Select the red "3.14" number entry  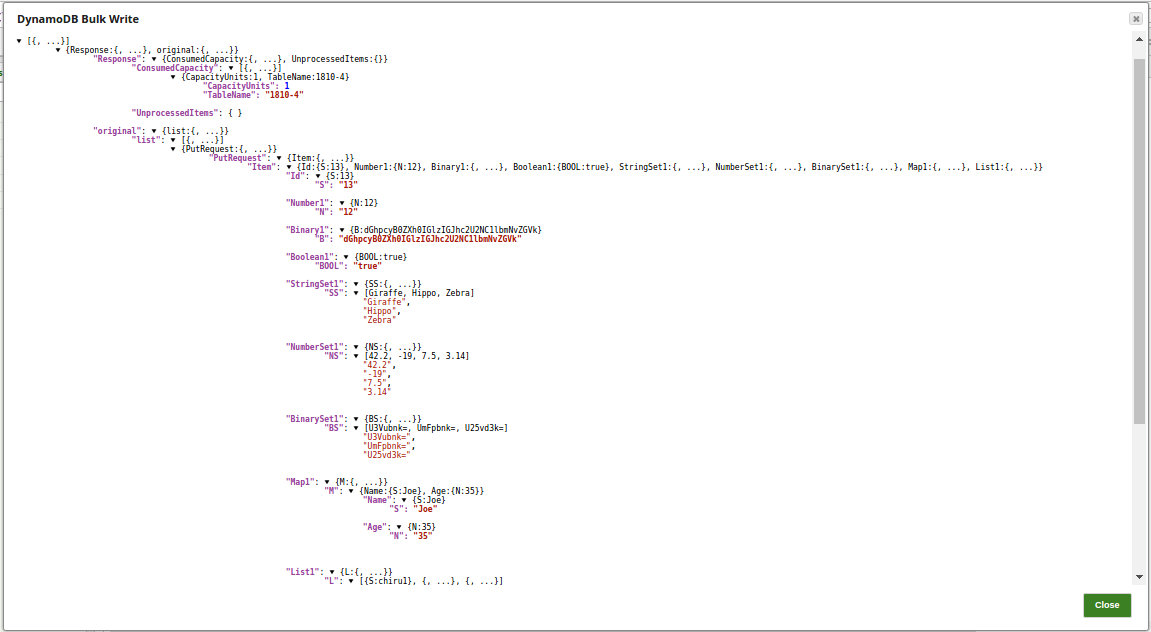coord(377,392)
